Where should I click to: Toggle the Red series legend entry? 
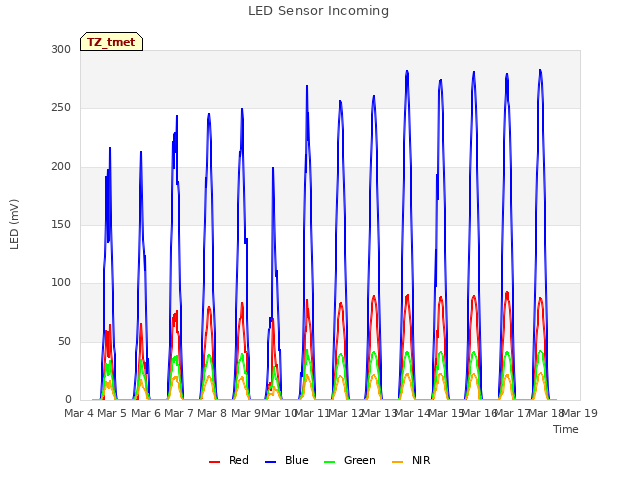[x=229, y=460]
